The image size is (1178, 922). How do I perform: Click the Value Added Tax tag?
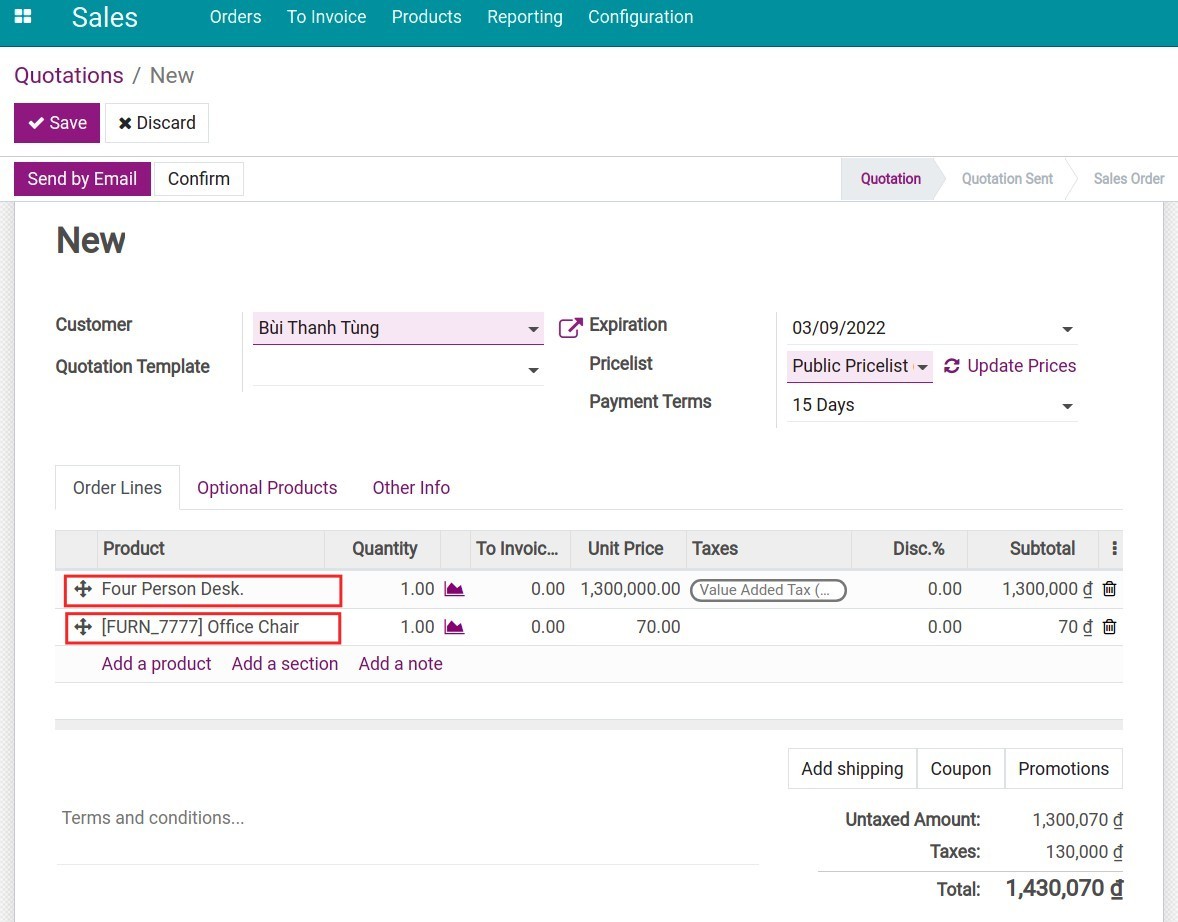pos(768,590)
